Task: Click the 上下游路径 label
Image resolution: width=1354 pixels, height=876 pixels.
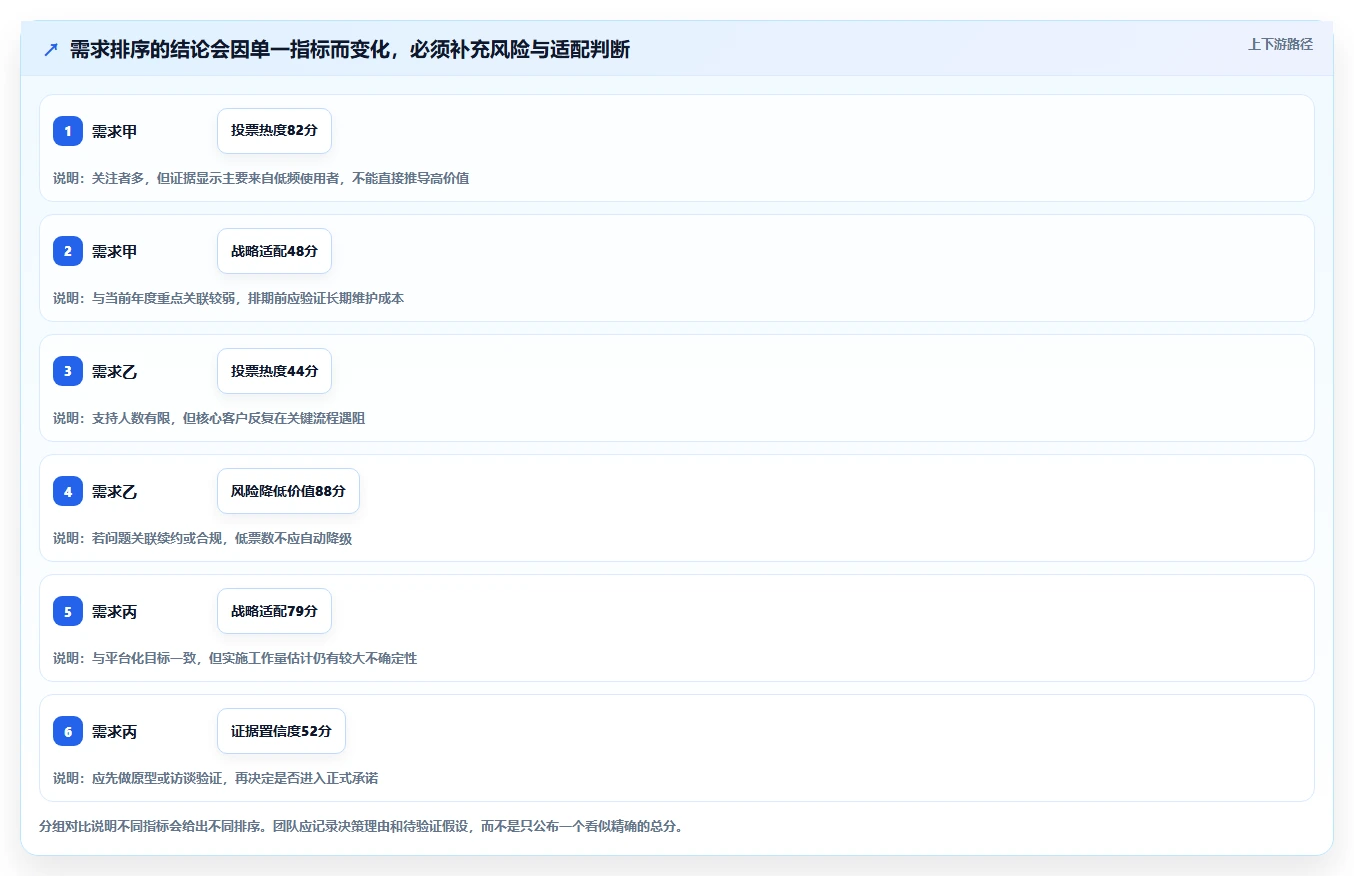Action: coord(1280,44)
